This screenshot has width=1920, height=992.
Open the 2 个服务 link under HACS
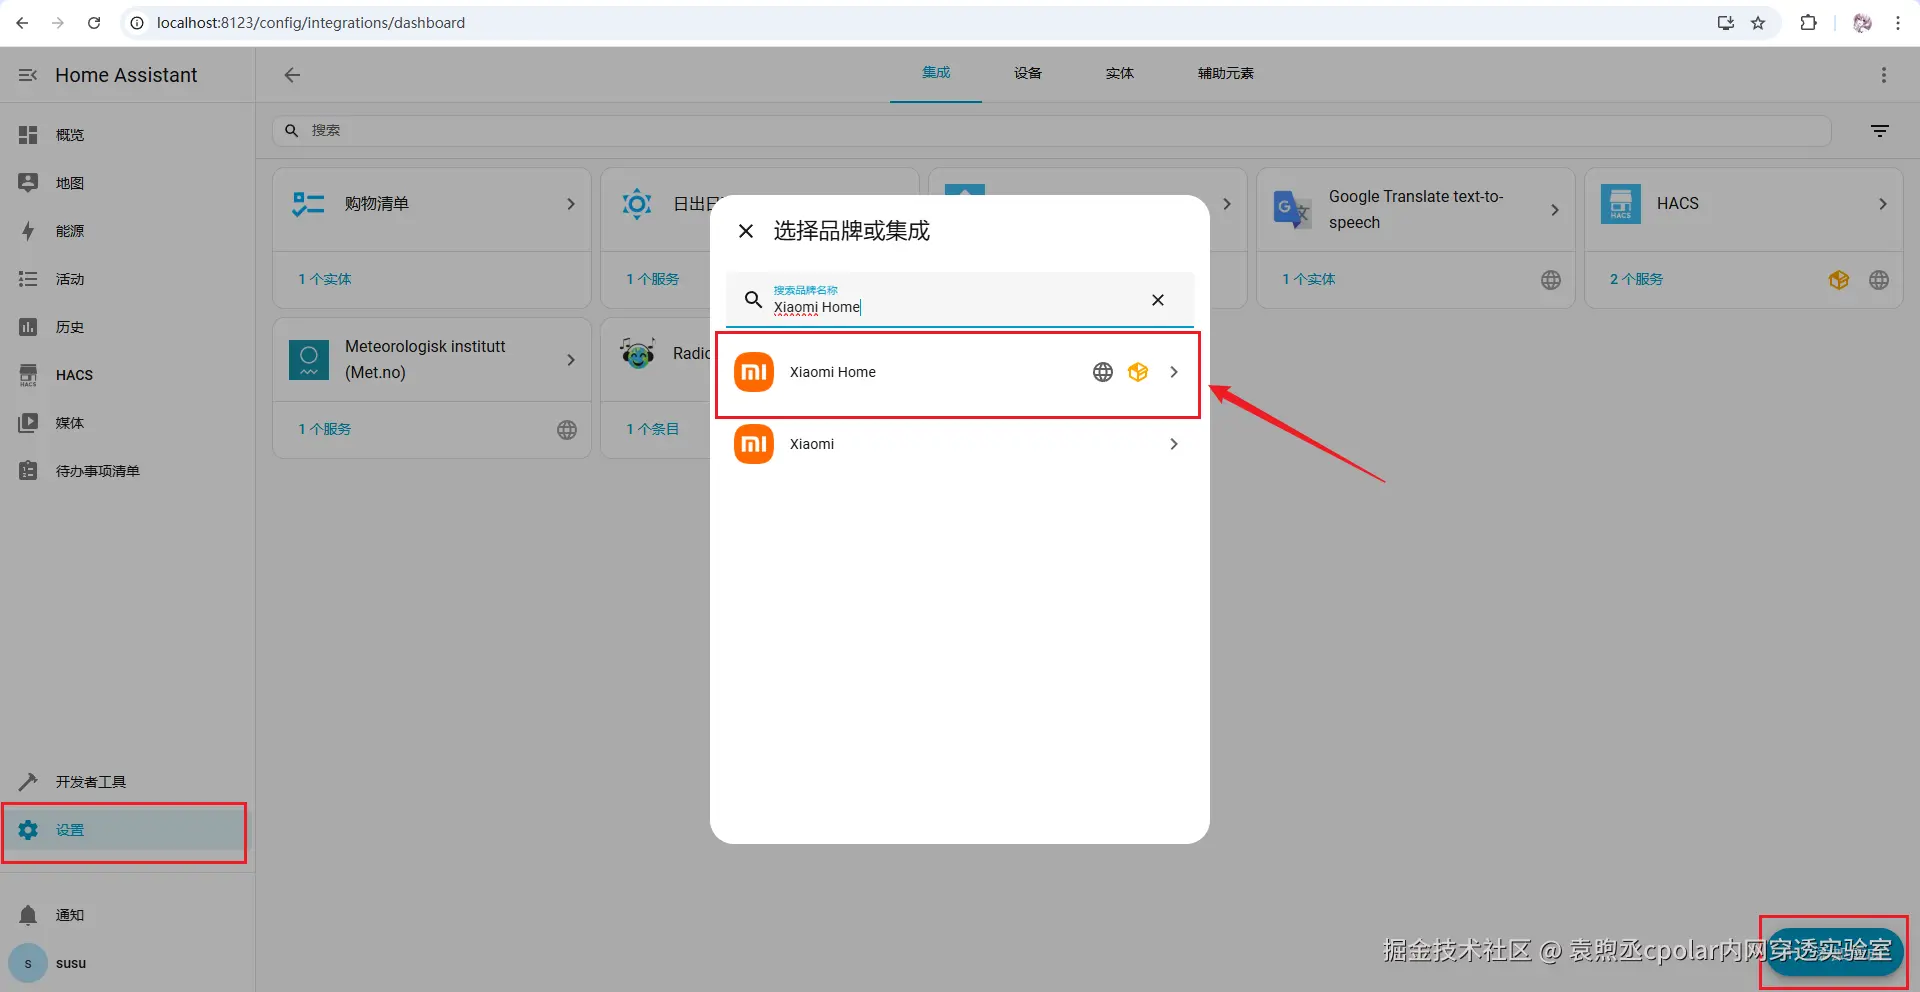[x=1637, y=280]
